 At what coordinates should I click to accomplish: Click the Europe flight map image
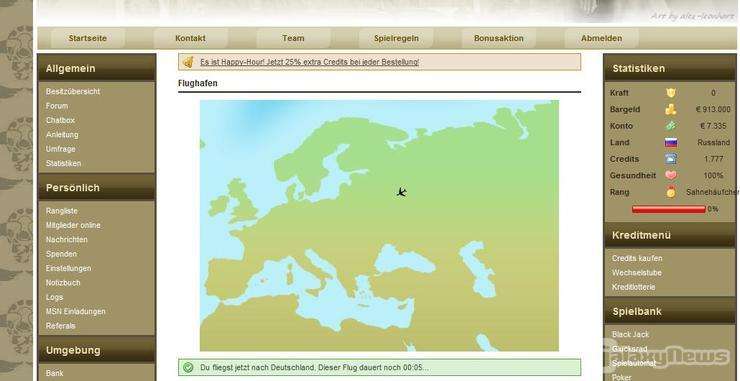pyautogui.click(x=379, y=225)
